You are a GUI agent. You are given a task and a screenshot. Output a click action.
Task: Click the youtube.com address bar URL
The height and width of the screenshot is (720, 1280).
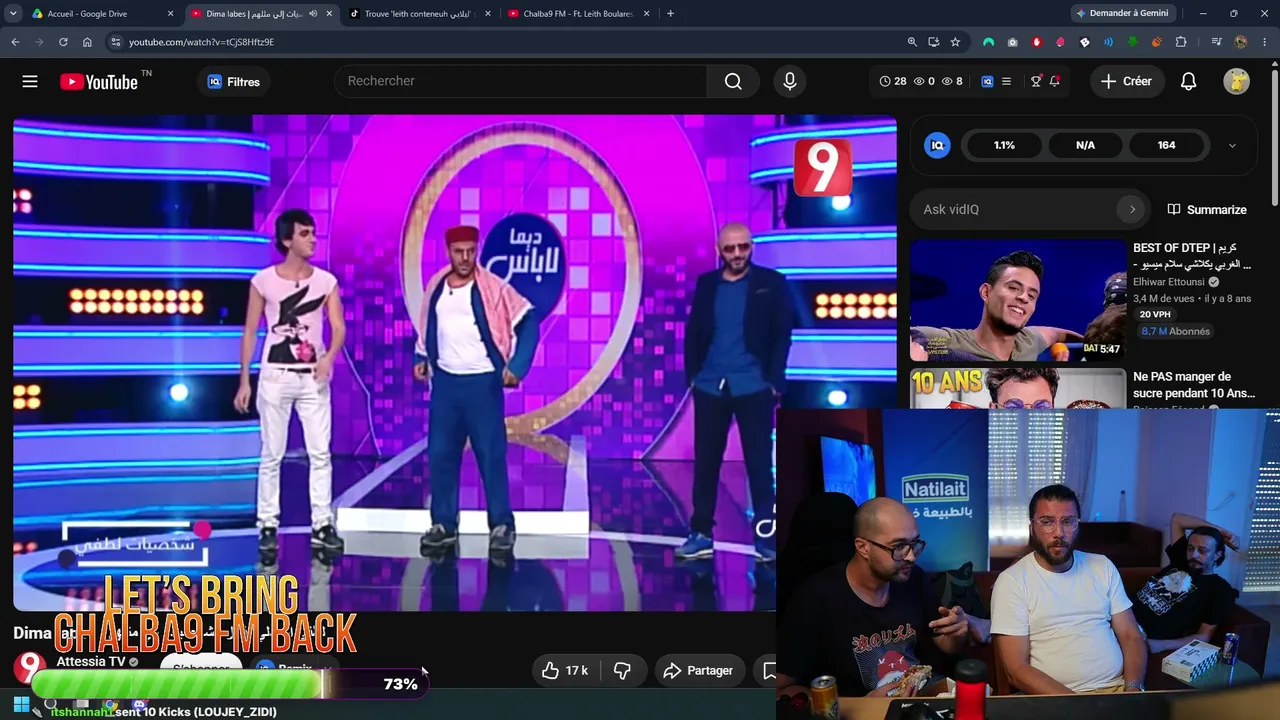(x=201, y=42)
